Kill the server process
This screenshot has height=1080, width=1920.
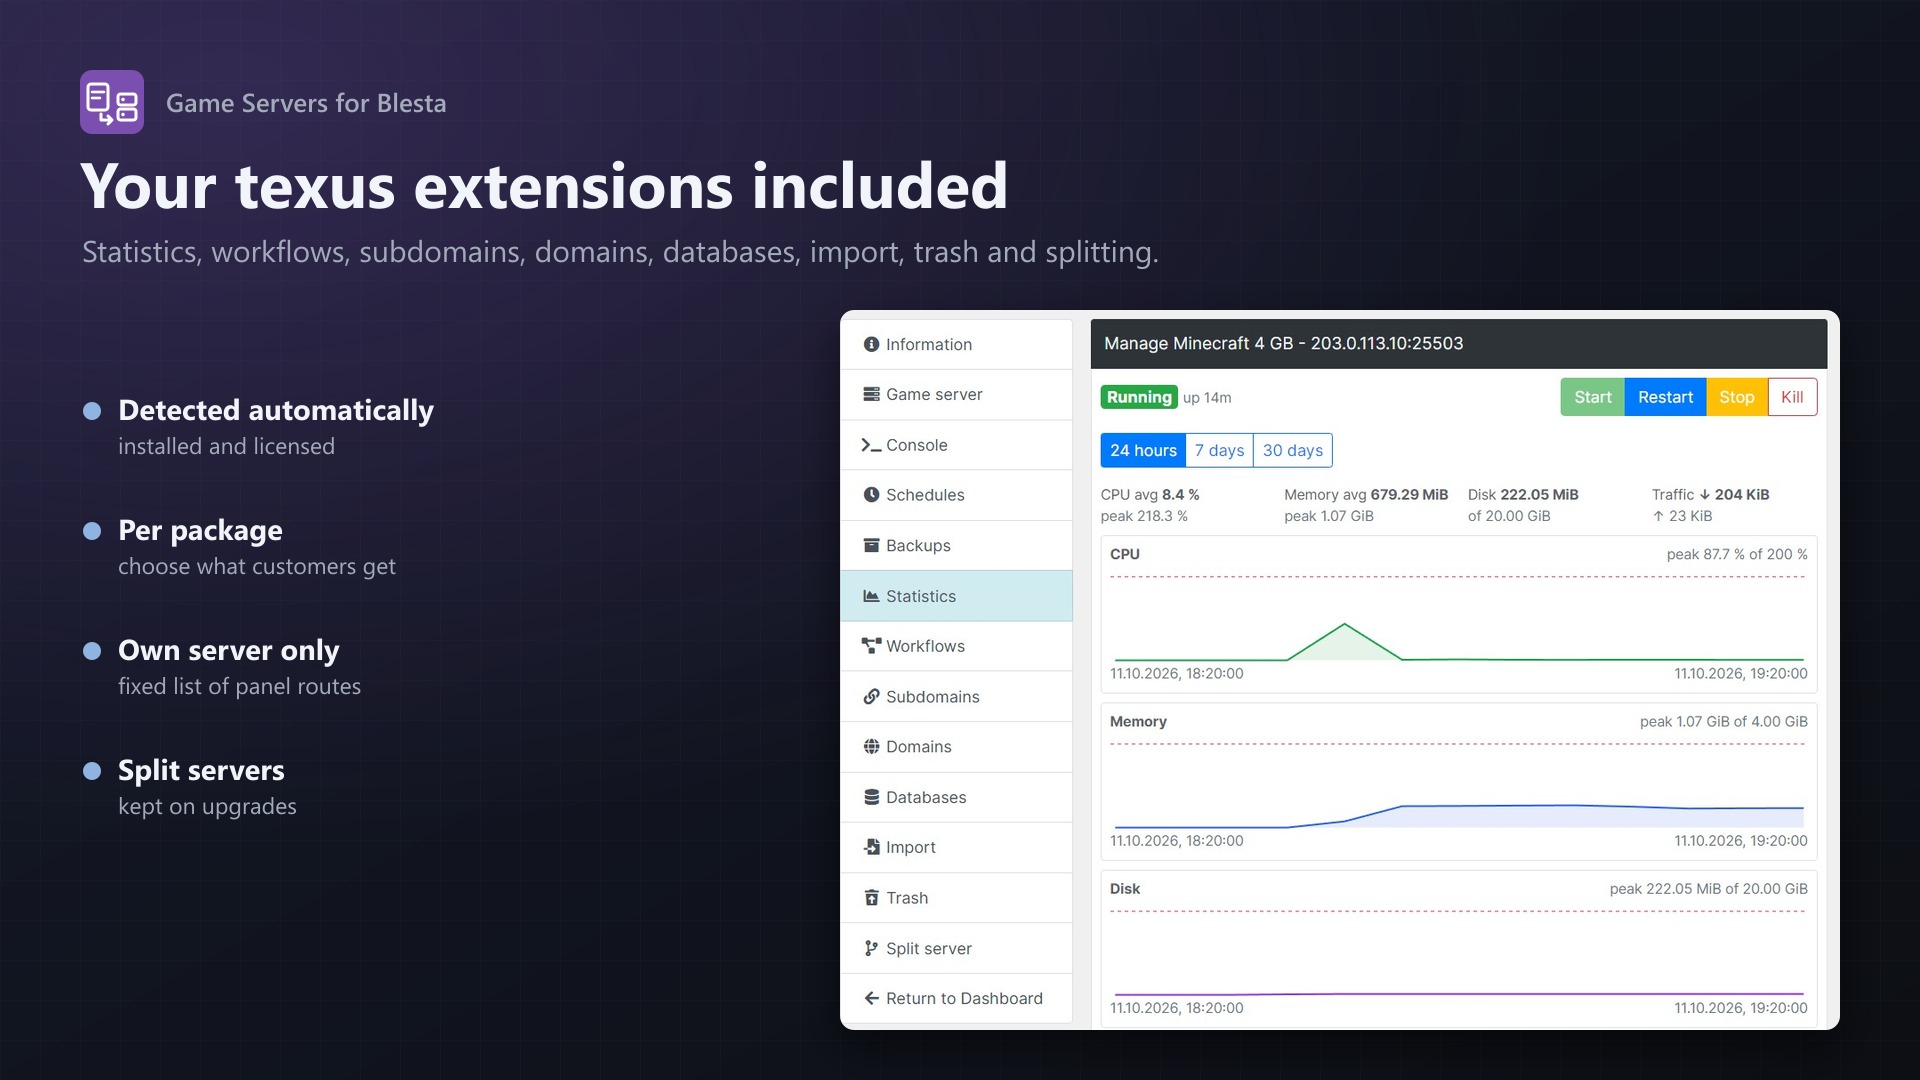click(1792, 397)
